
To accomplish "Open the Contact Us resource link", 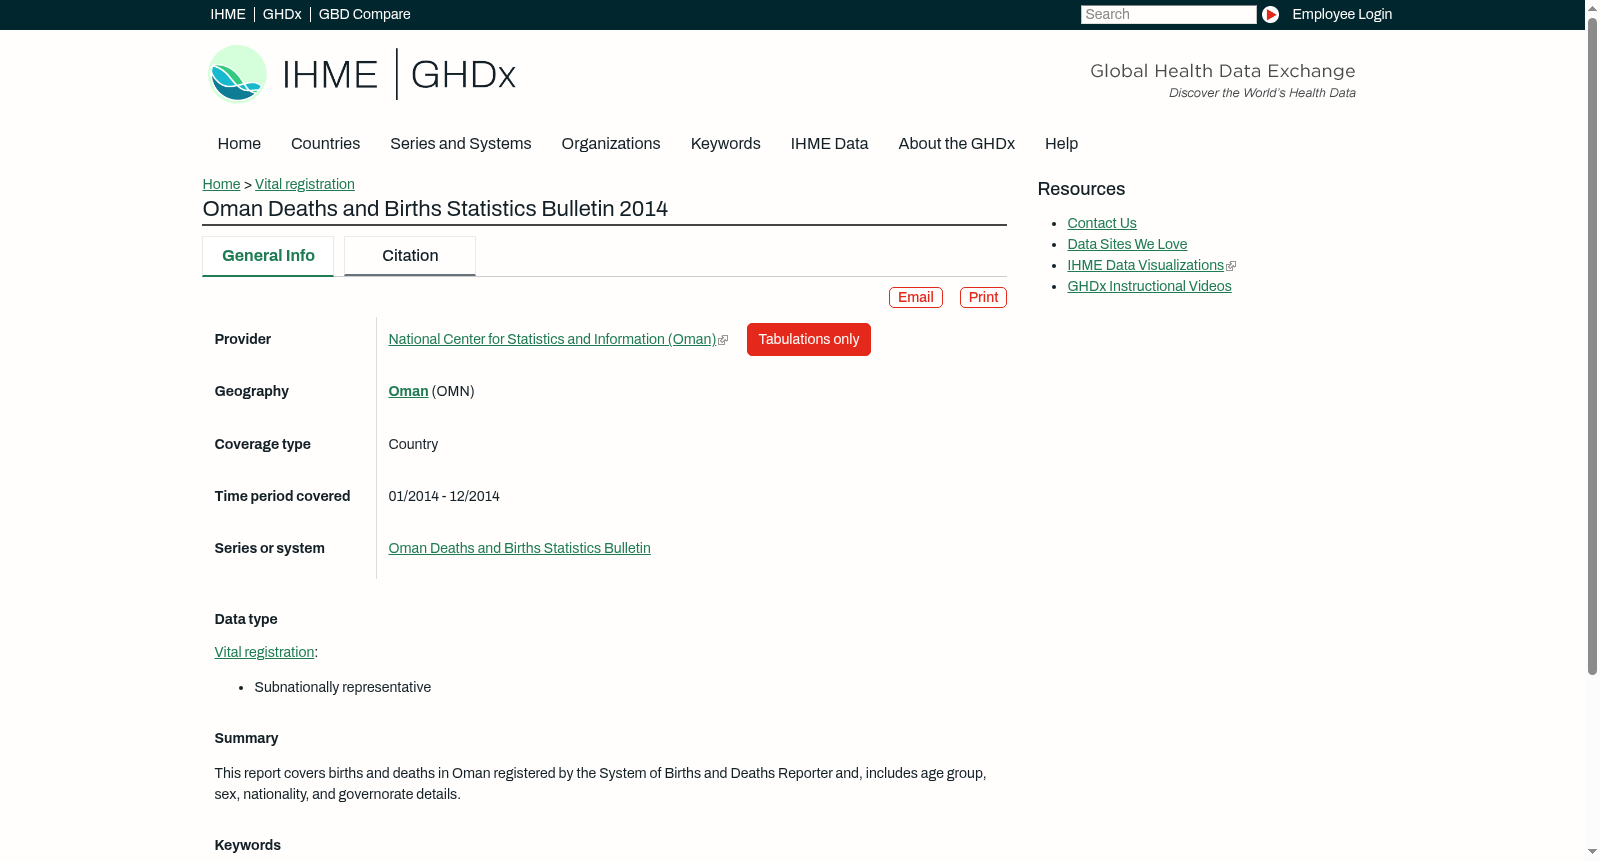I will [x=1102, y=224].
